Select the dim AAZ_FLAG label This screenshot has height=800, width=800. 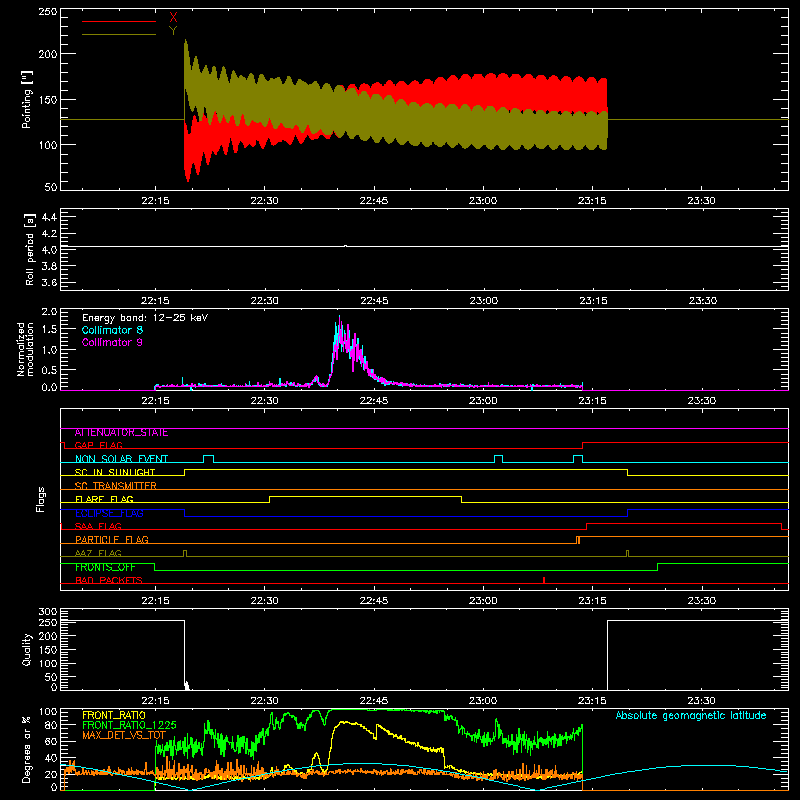98,553
